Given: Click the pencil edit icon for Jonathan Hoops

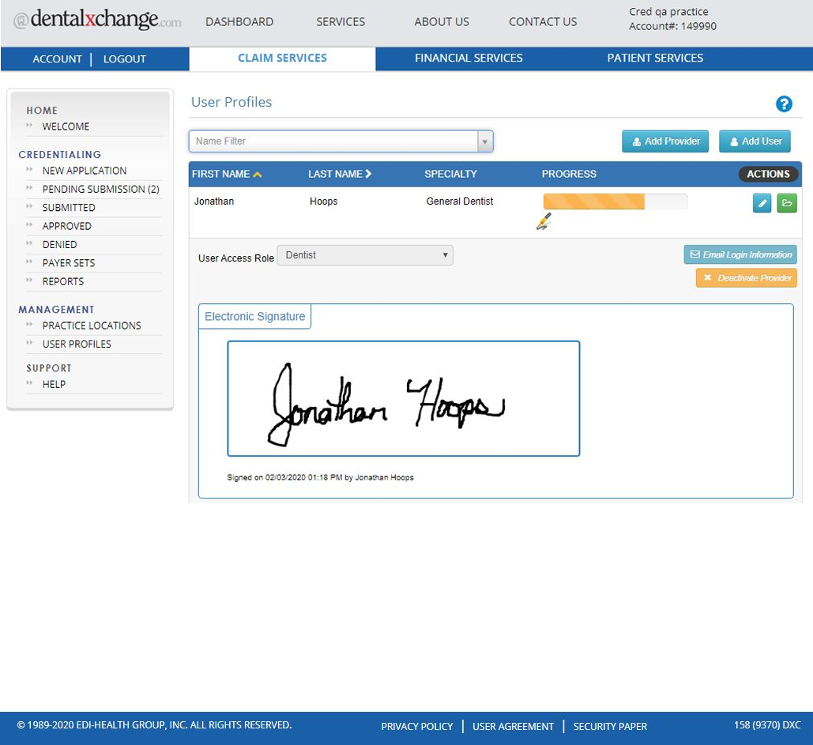Looking at the screenshot, I should pos(762,203).
